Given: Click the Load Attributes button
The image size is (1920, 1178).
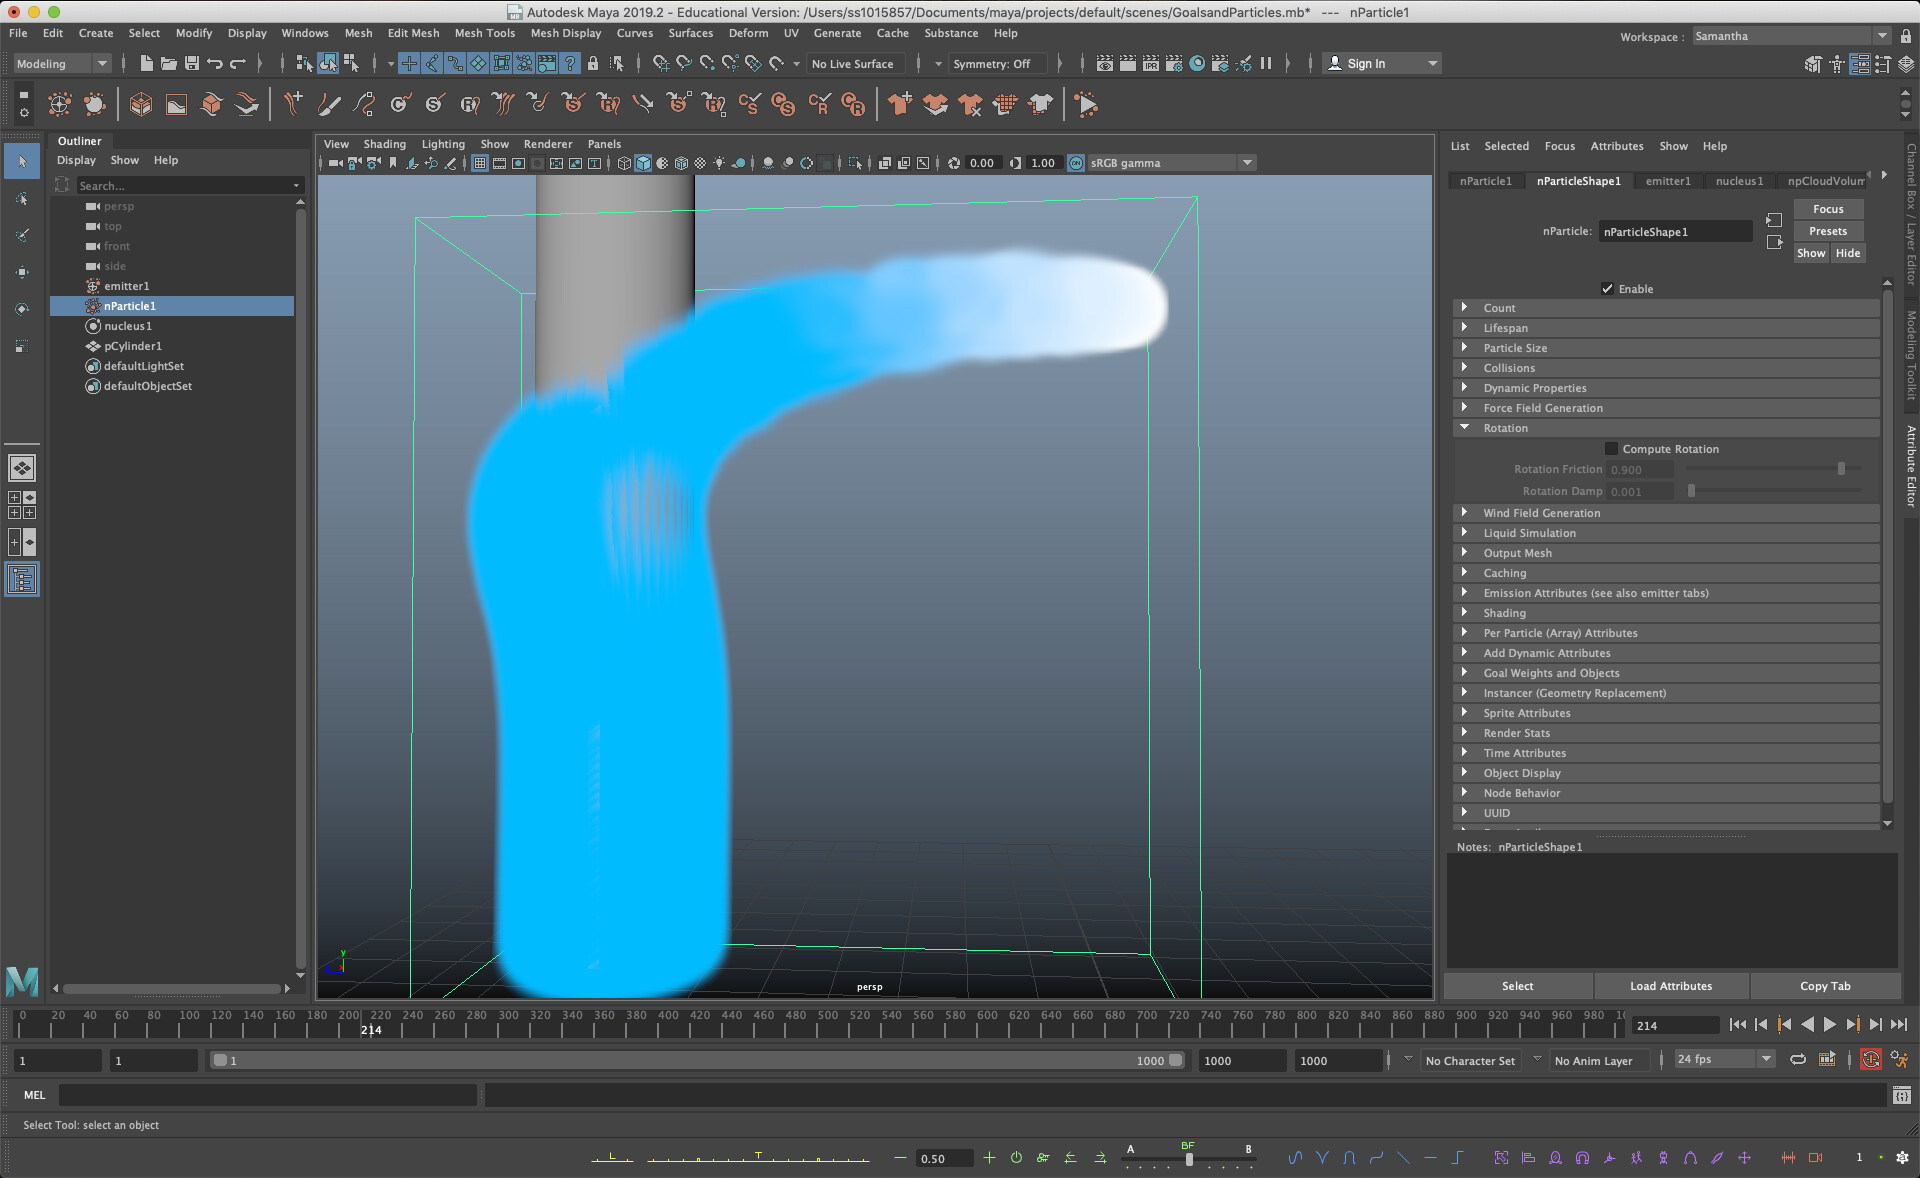Looking at the screenshot, I should point(1670,986).
